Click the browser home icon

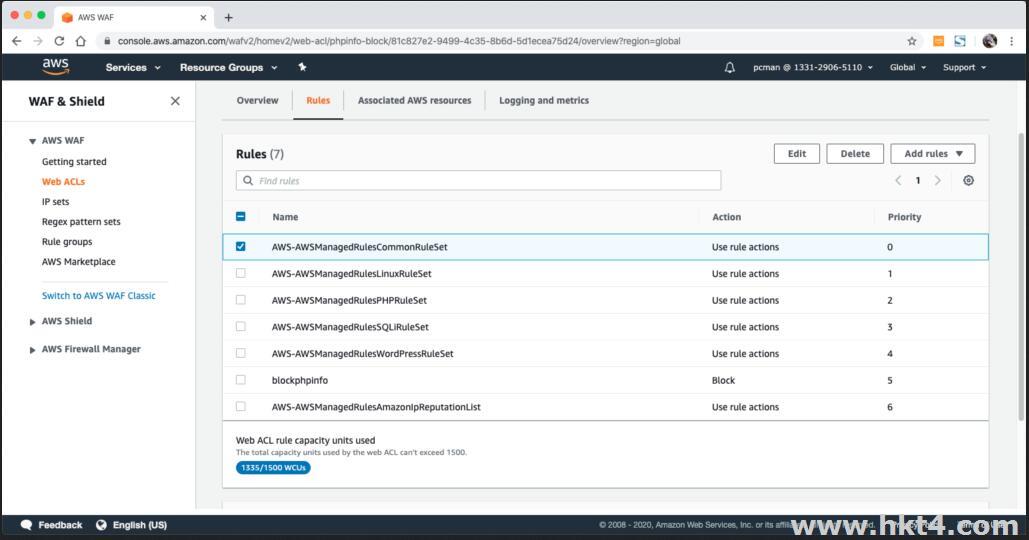(81, 41)
